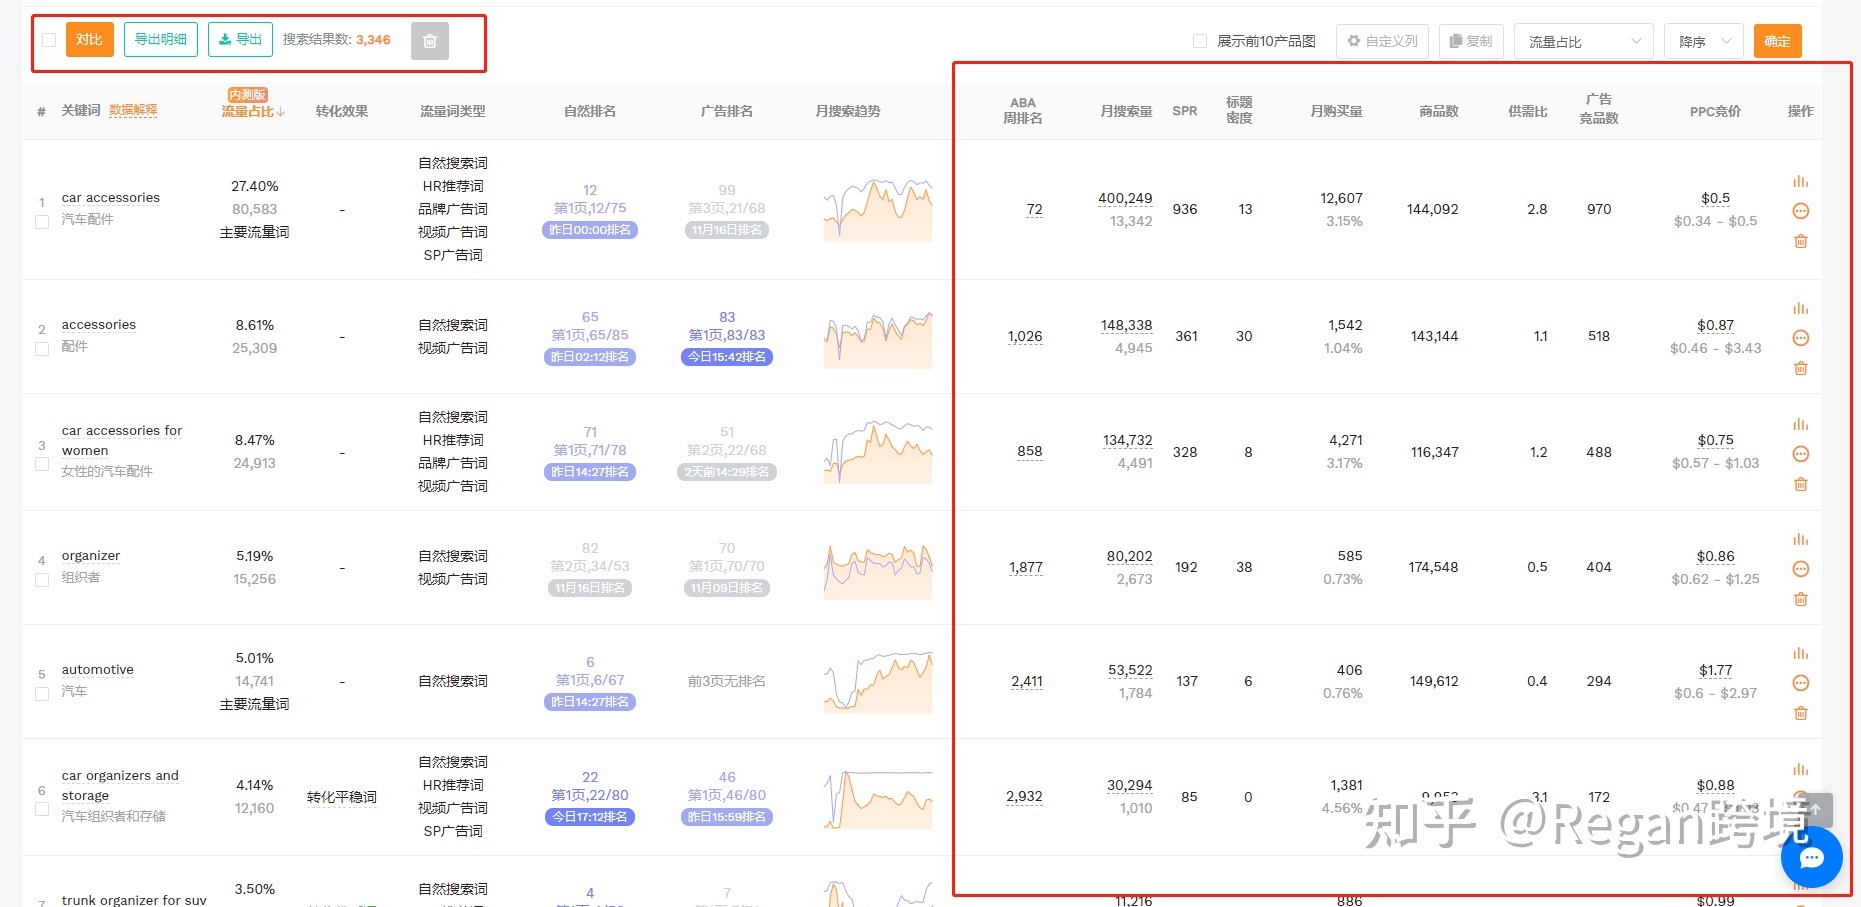The image size is (1861, 907).
Task: Open bar chart icon for car accessories row
Action: [x=1800, y=181]
